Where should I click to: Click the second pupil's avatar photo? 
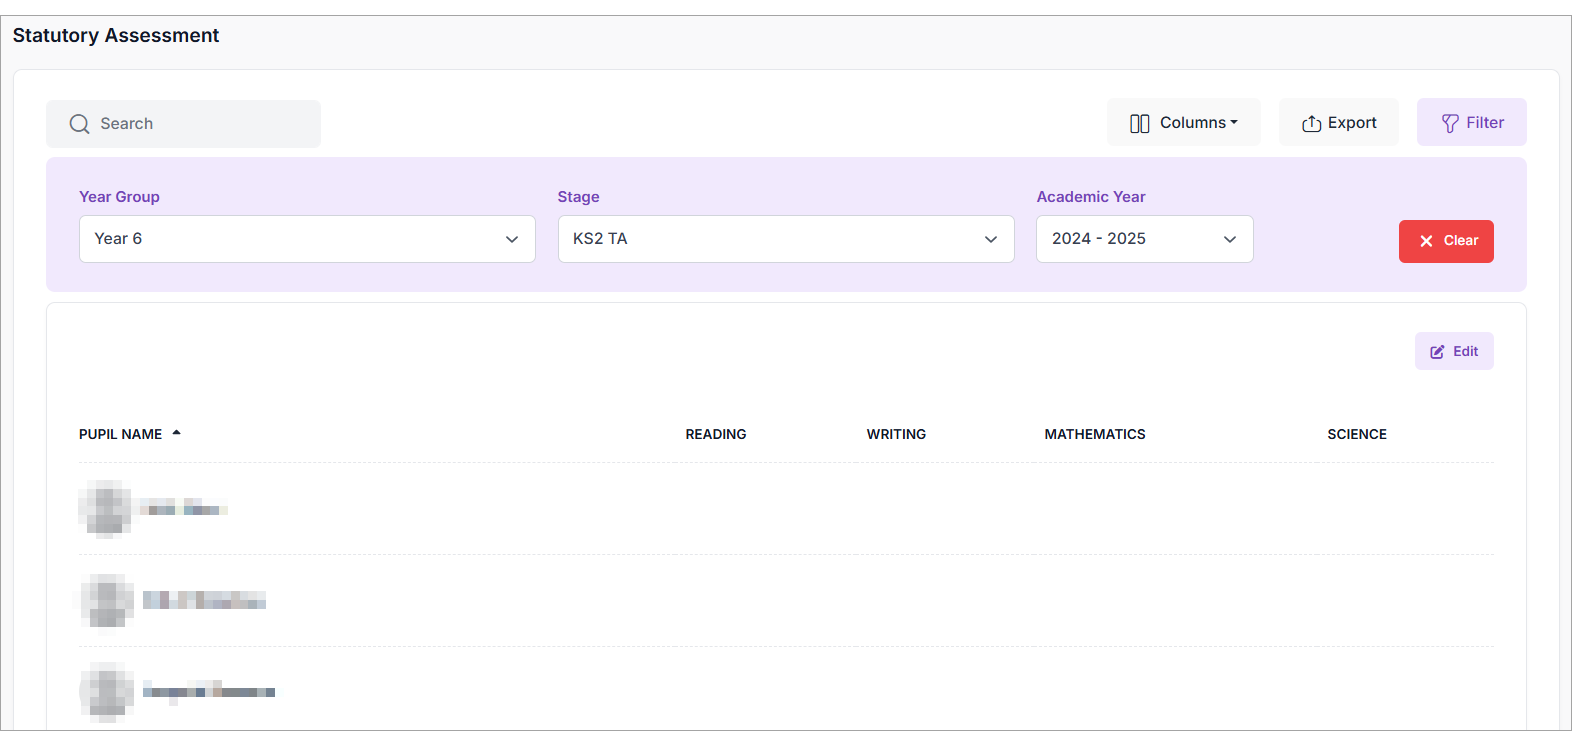point(106,601)
